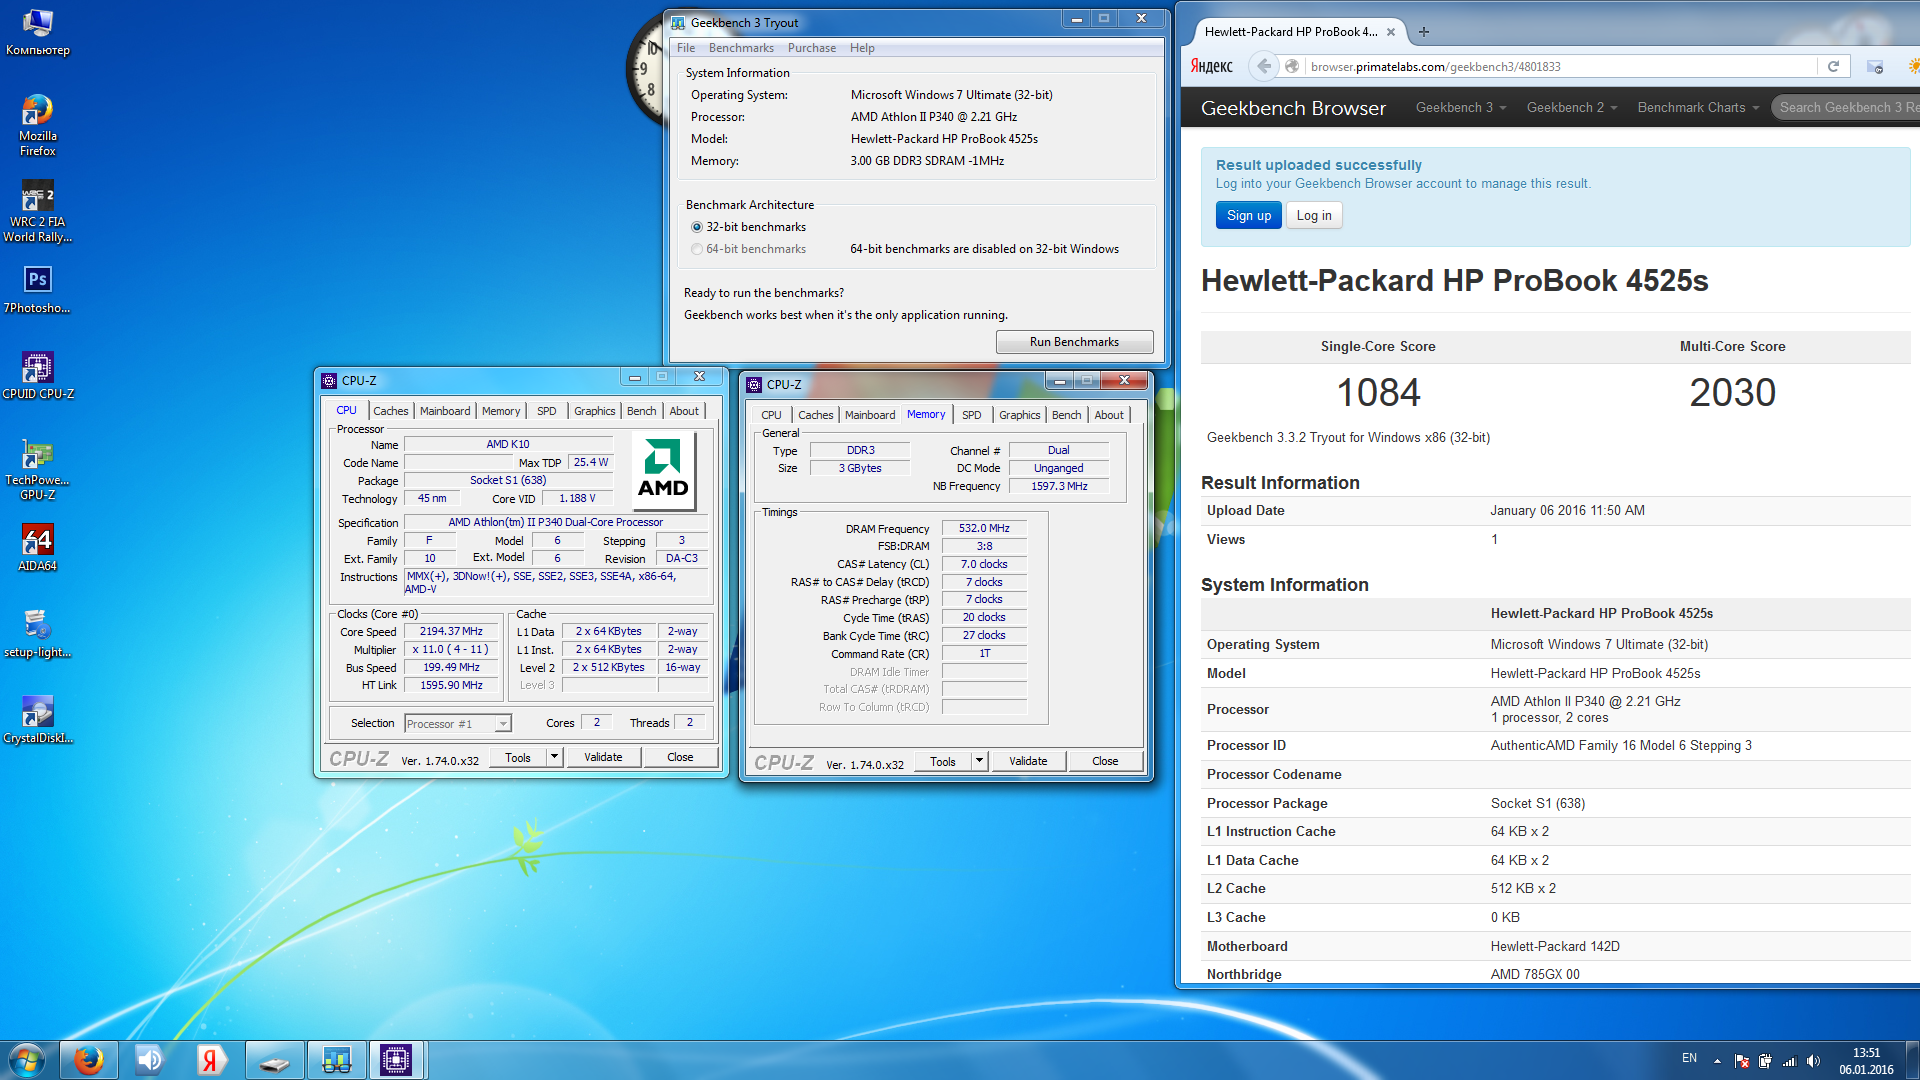
Task: Open CrystalDiskInfo desktop shortcut
Action: (x=38, y=720)
